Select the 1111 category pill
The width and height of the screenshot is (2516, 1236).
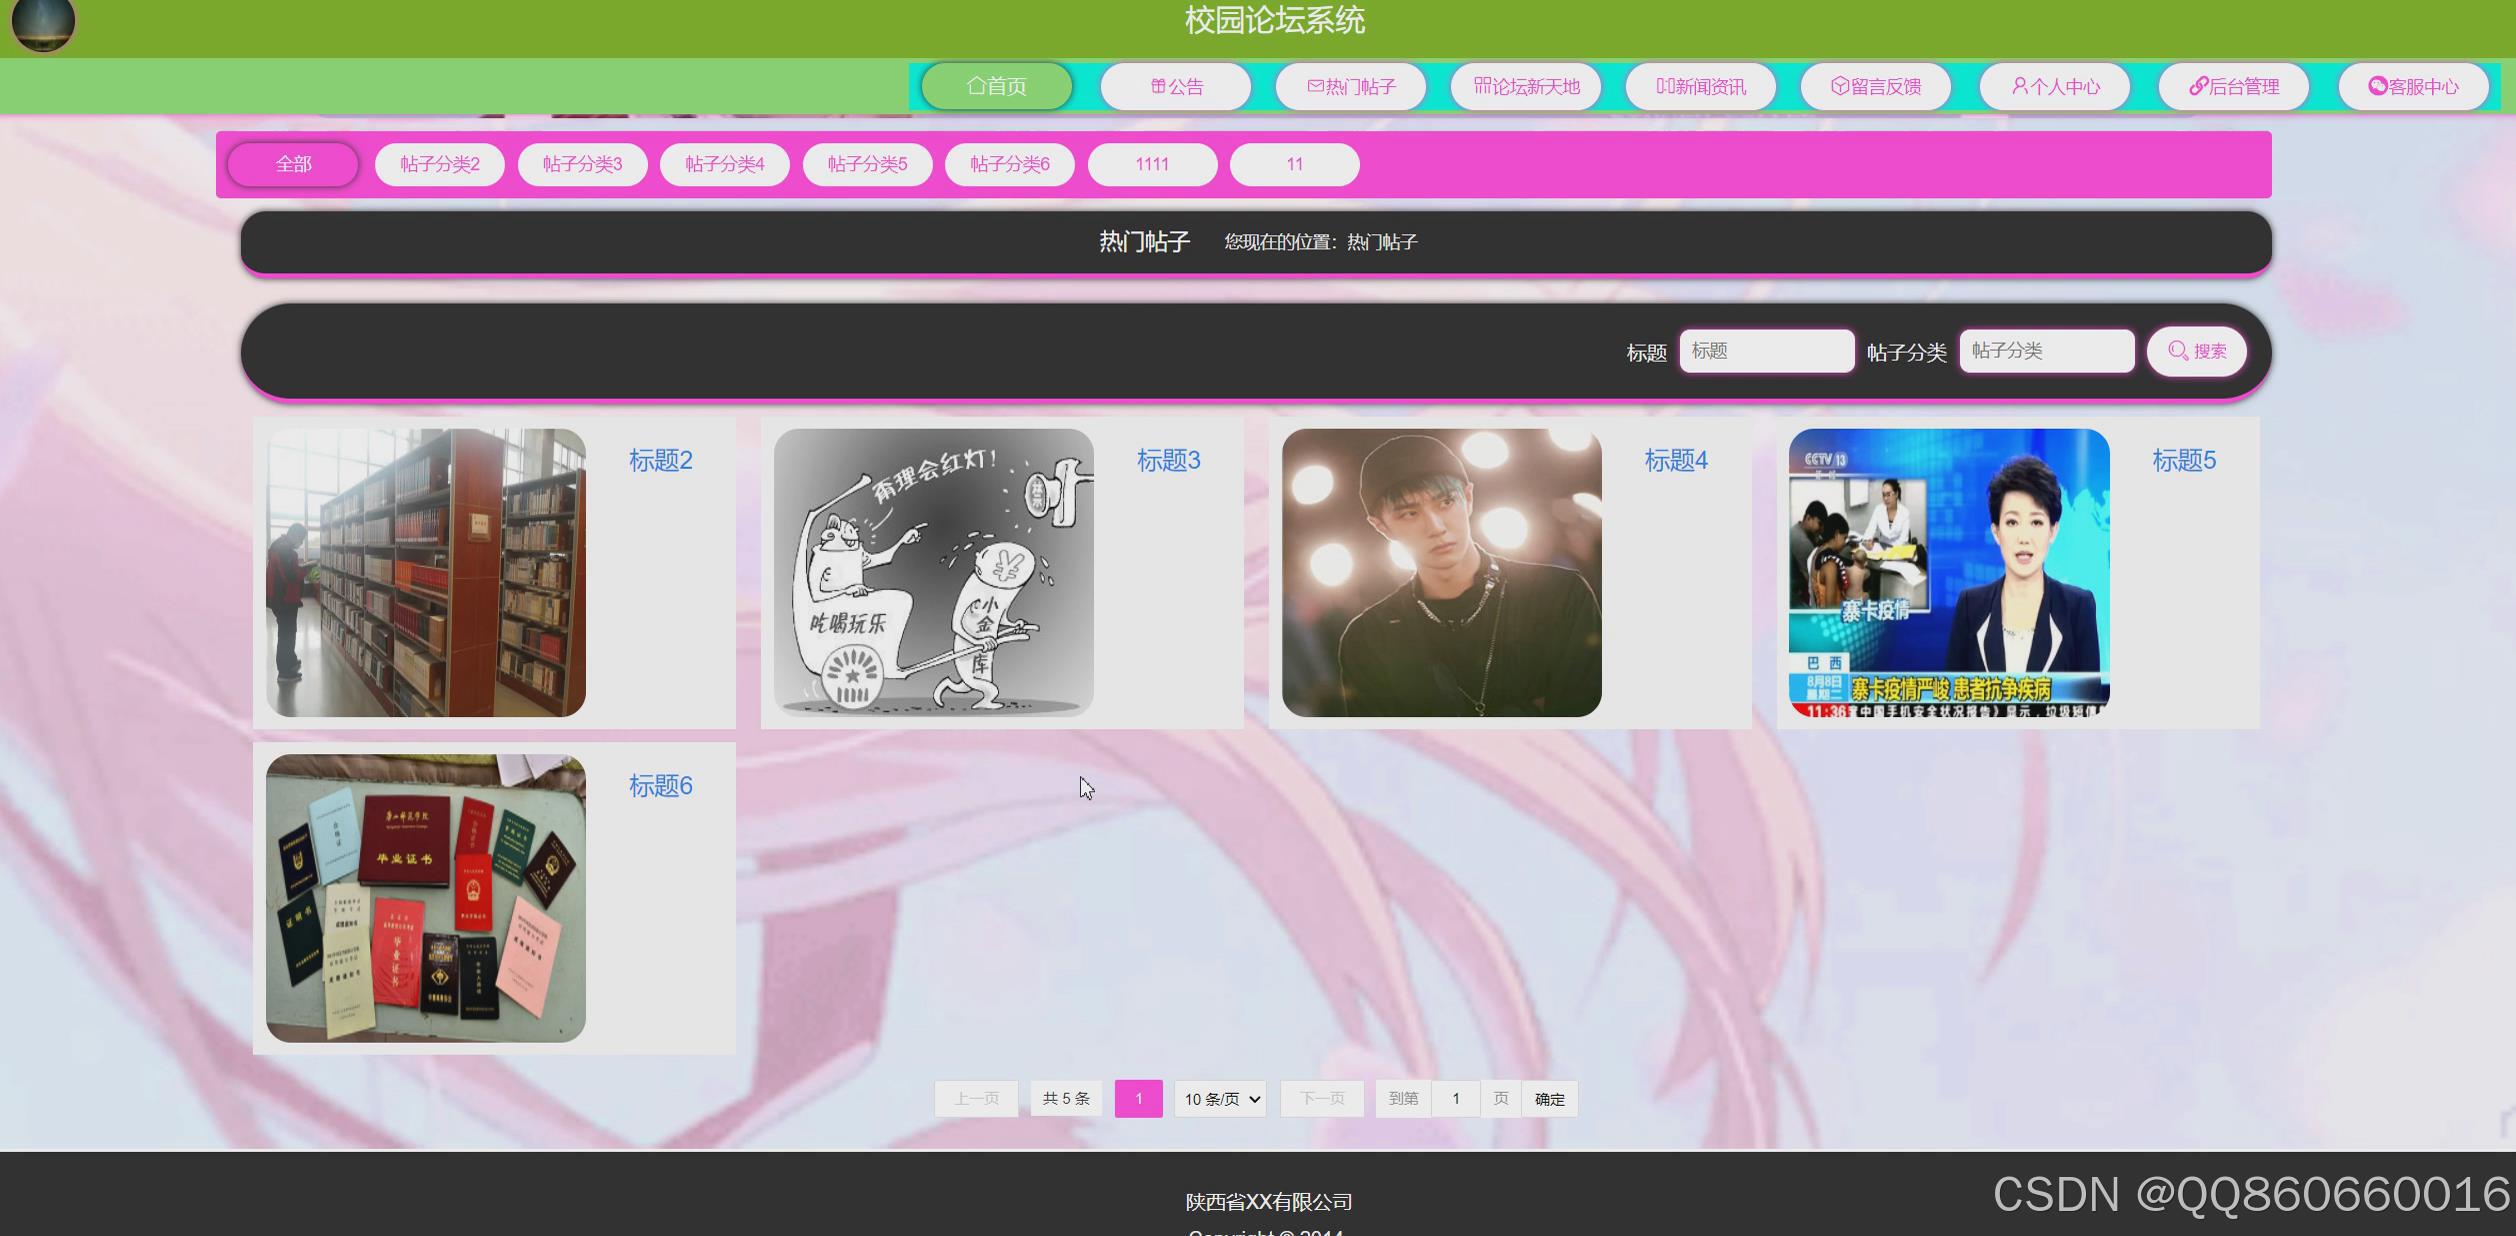(x=1153, y=164)
